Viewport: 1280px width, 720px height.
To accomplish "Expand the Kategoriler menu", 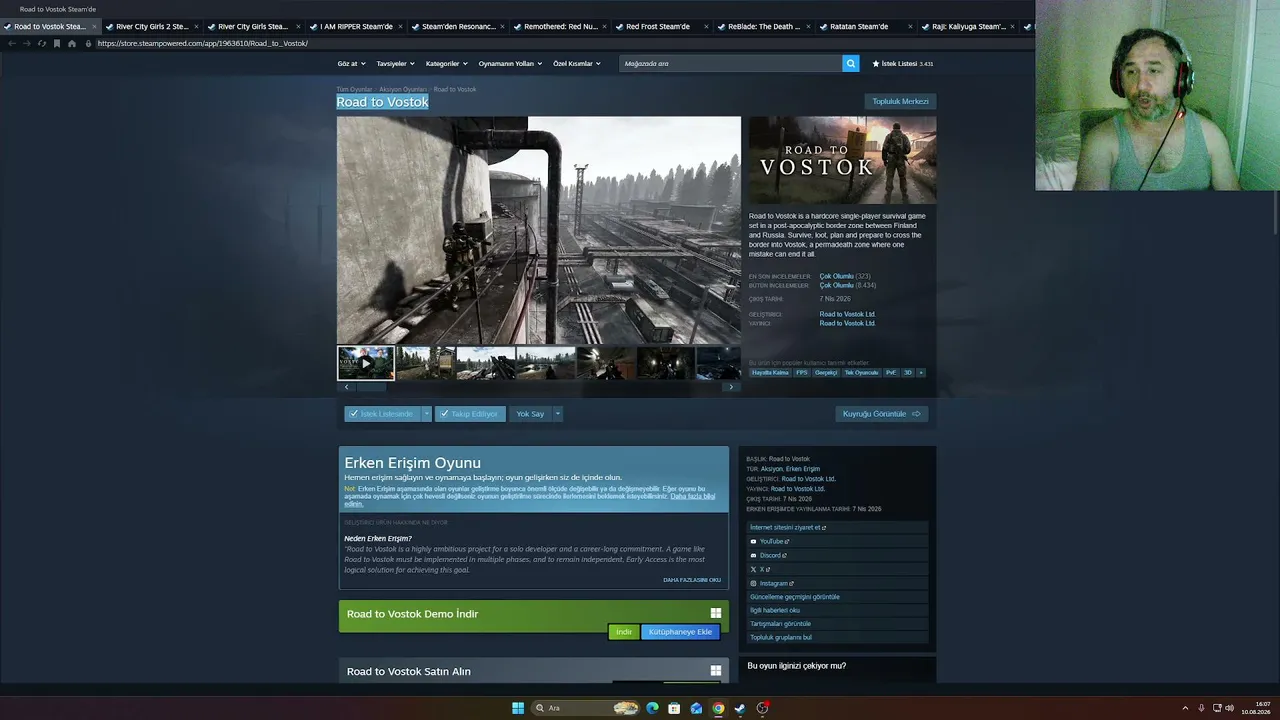I will coord(446,63).
